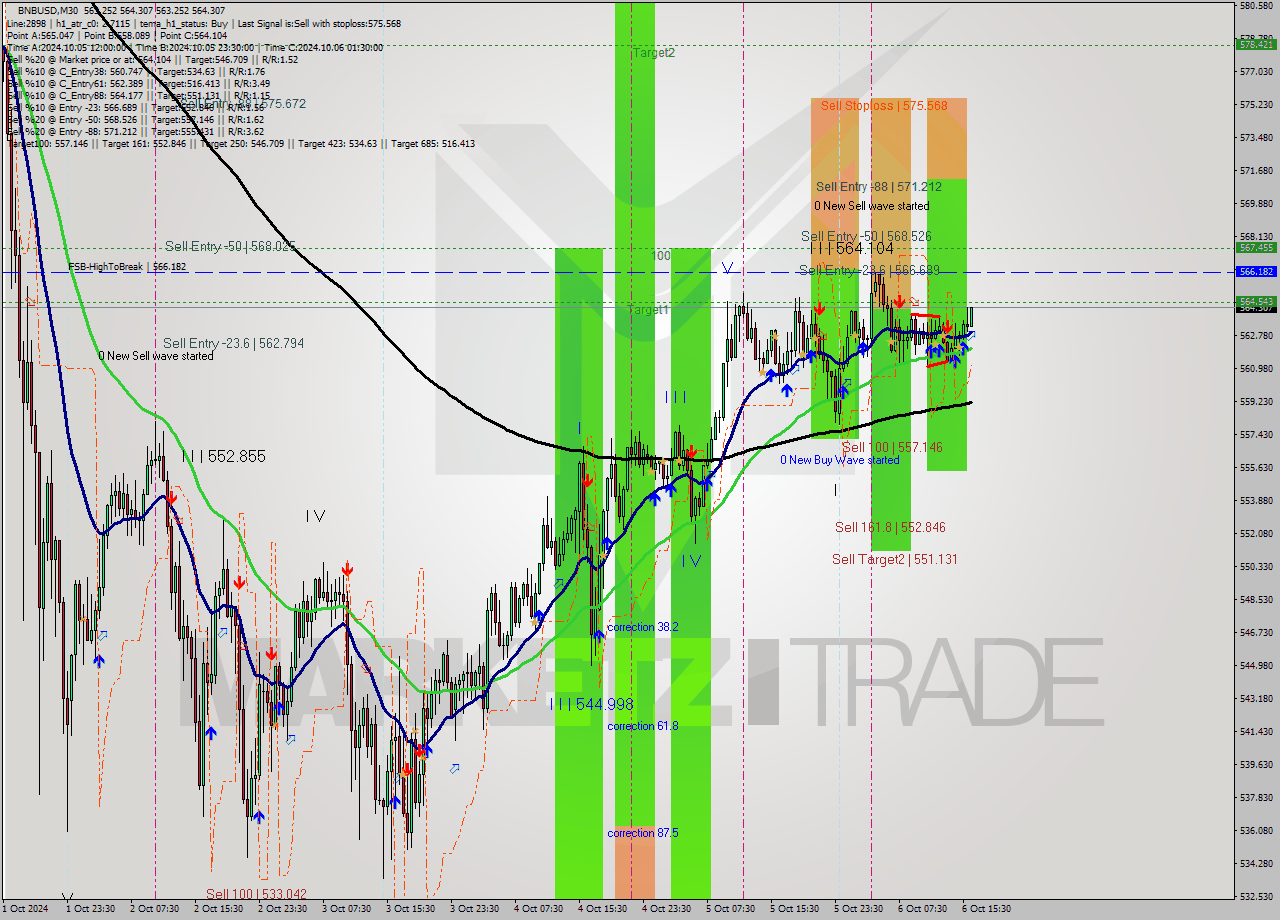
Task: Click the 'FSB-HighToBreak | 566.182' label
Action: point(127,267)
